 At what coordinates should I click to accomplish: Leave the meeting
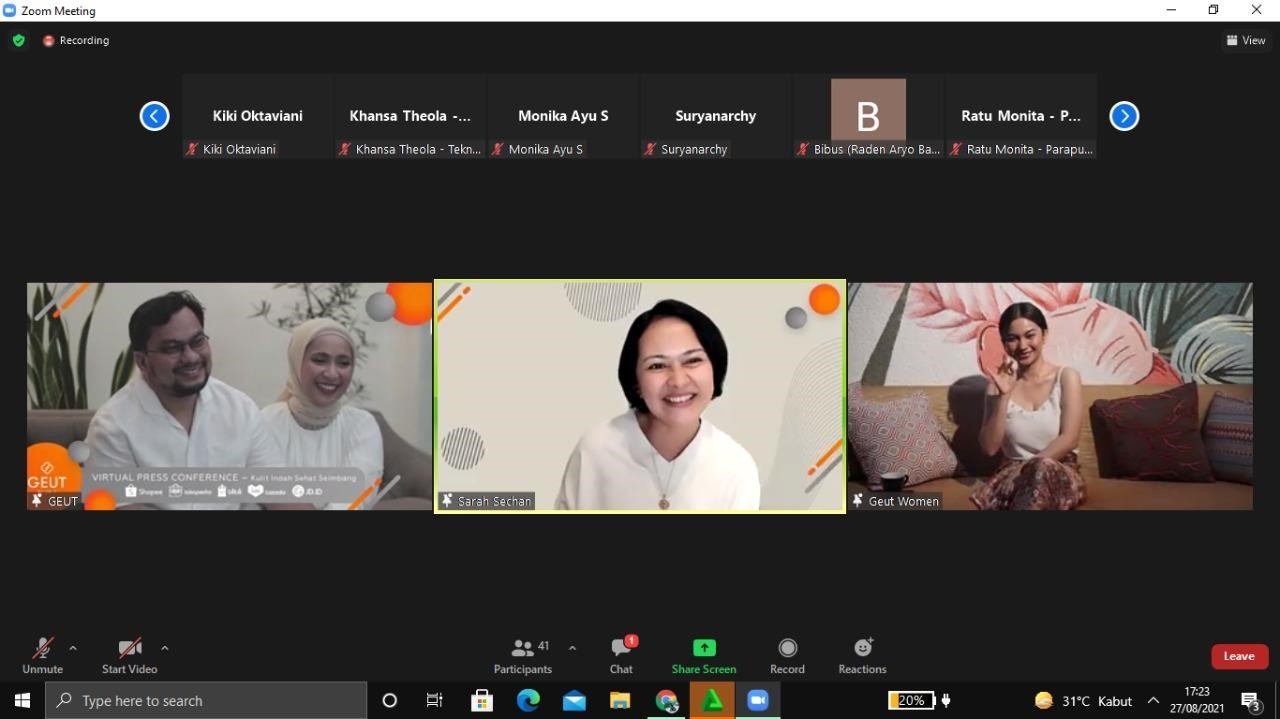(1239, 655)
